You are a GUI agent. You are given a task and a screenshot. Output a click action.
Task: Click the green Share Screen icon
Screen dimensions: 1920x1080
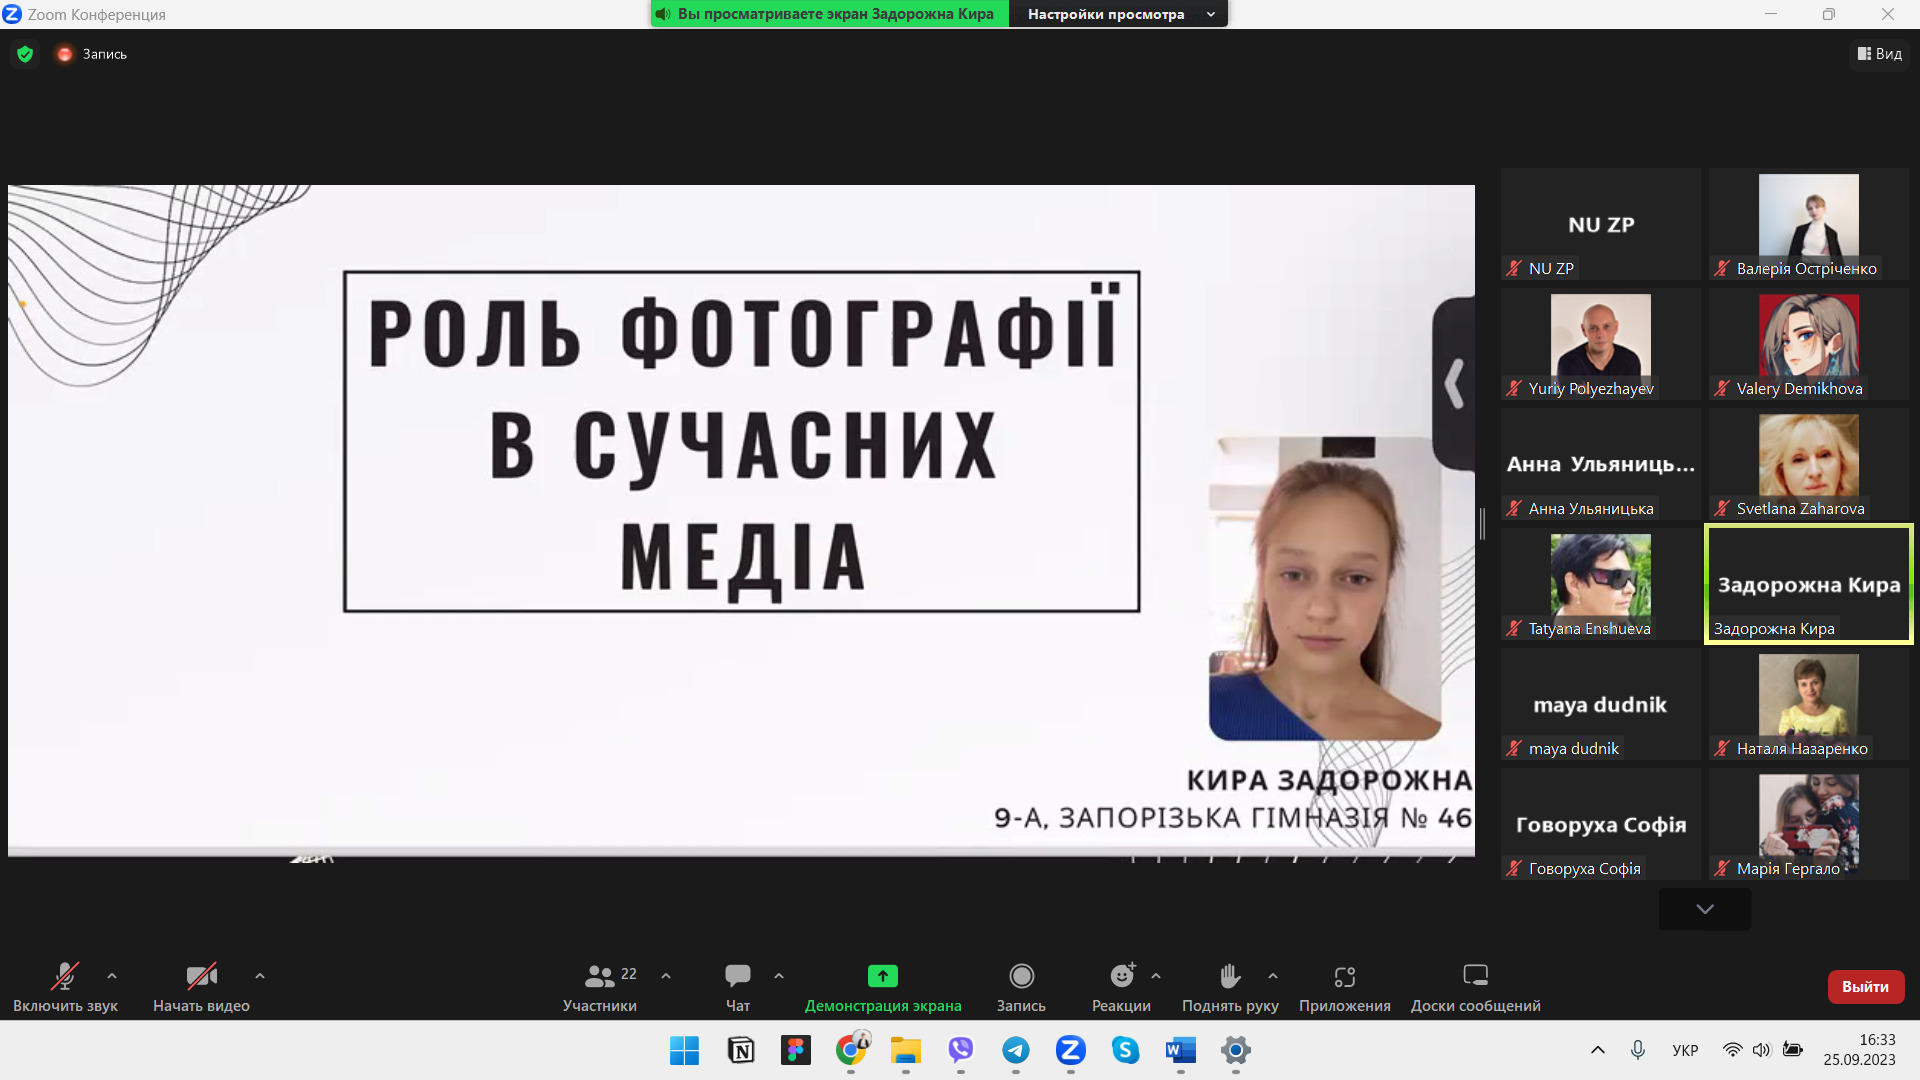tap(882, 976)
